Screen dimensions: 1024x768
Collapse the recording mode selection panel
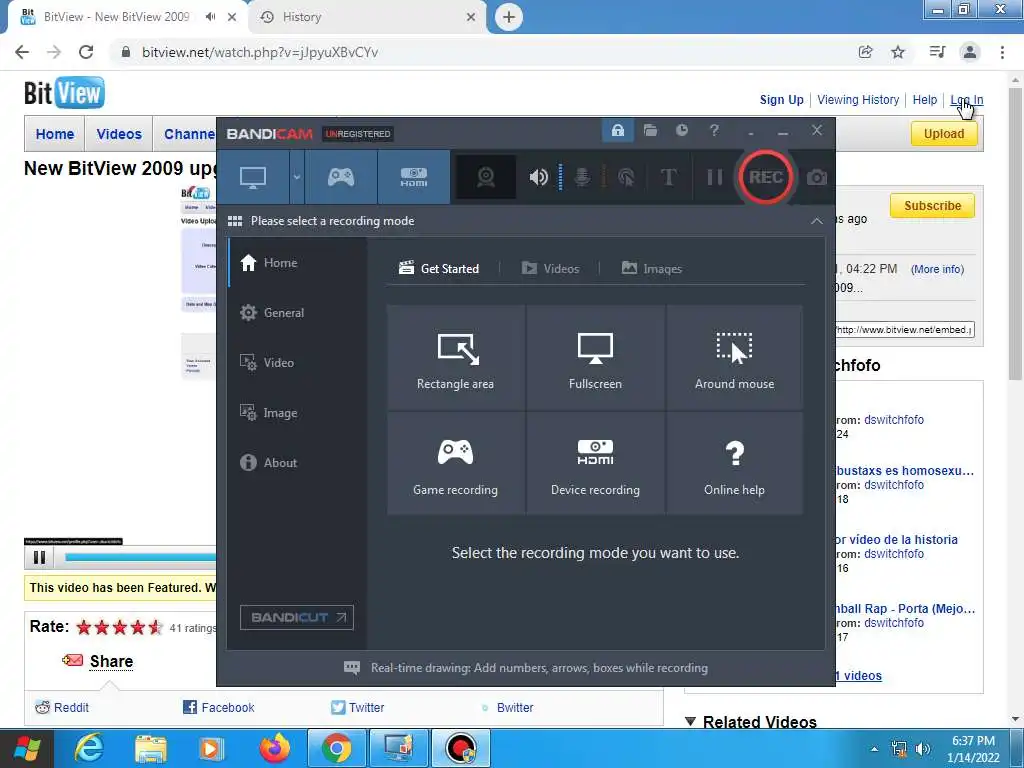(x=816, y=221)
